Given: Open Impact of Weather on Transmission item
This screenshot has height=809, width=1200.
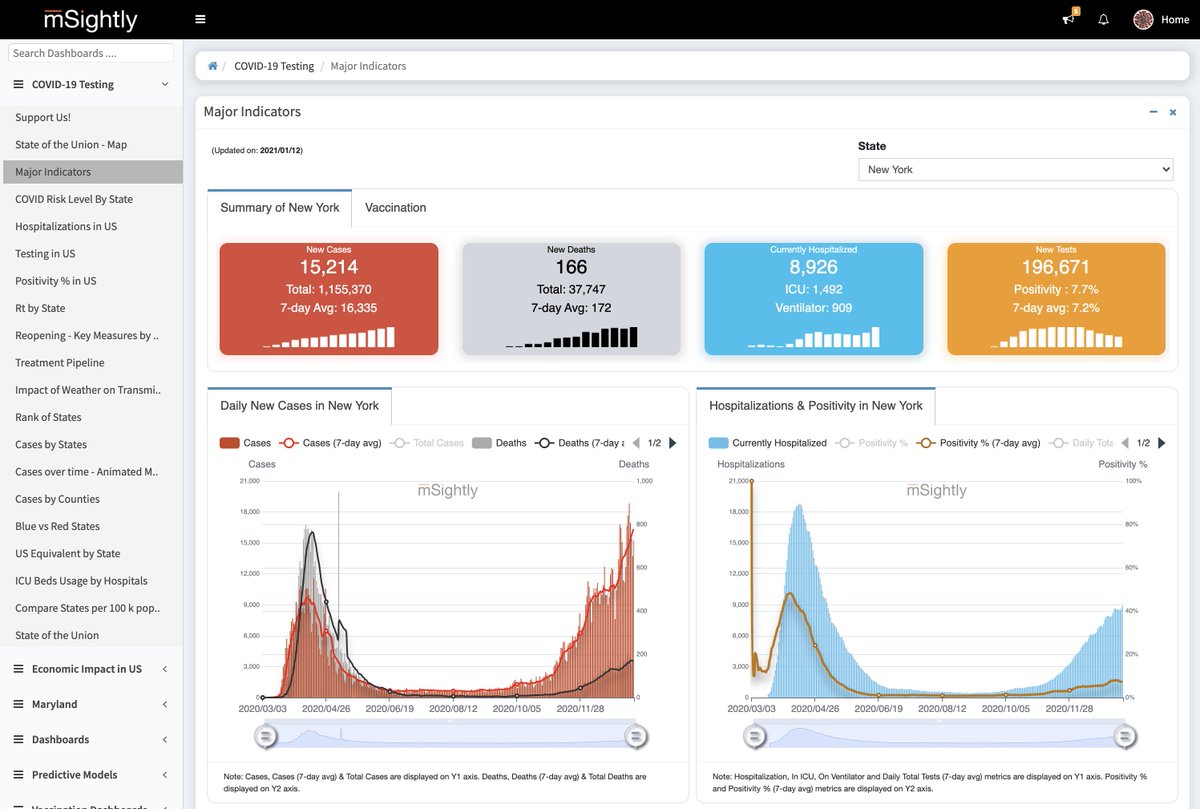Looking at the screenshot, I should tap(88, 390).
